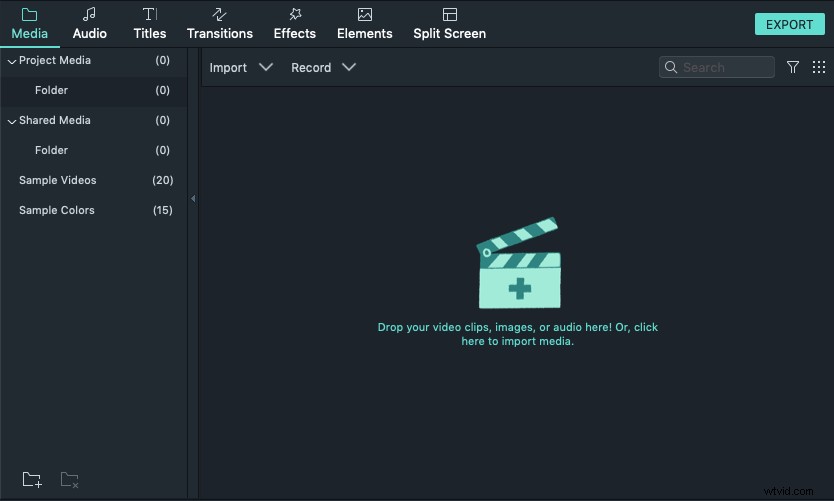The height and width of the screenshot is (501, 834).
Task: Collapse sidebar with the small arrow handle
Action: tap(193, 198)
